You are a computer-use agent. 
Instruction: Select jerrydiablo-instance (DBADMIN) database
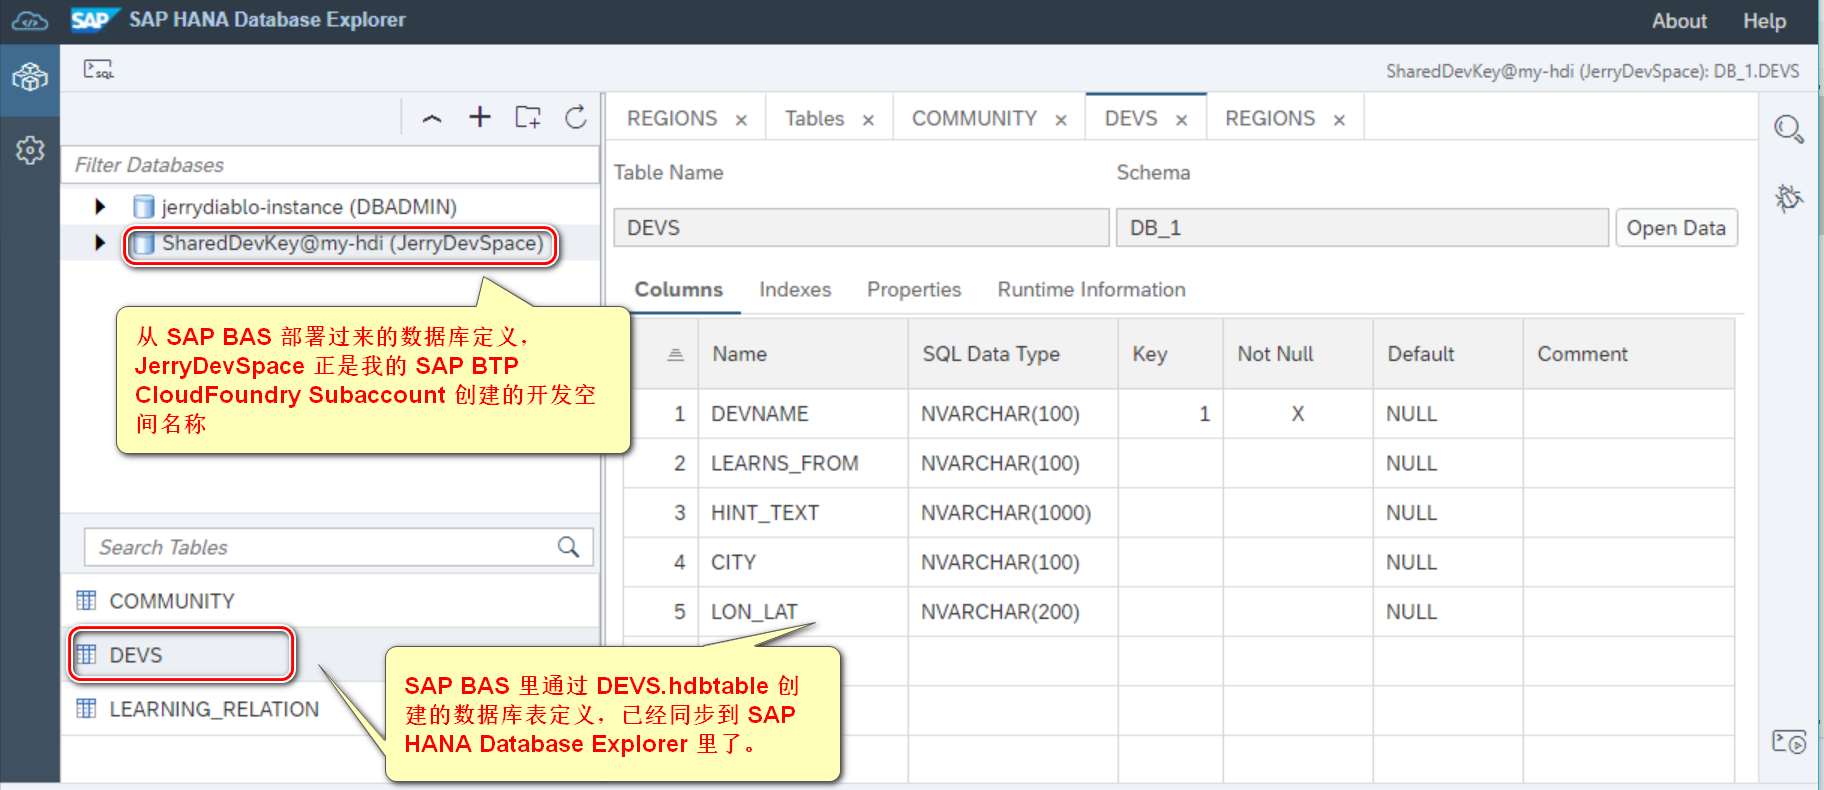pyautogui.click(x=309, y=207)
